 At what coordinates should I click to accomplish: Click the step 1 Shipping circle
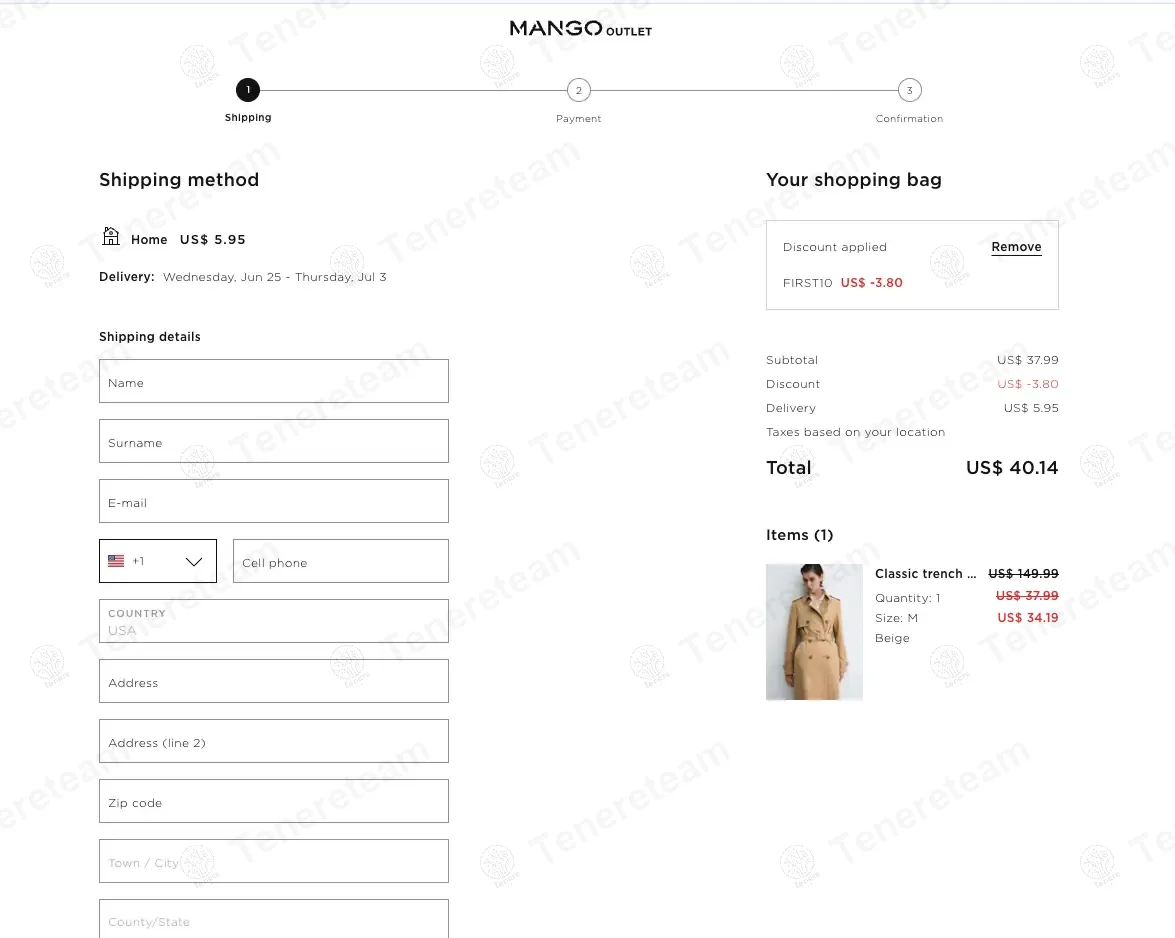(x=248, y=90)
